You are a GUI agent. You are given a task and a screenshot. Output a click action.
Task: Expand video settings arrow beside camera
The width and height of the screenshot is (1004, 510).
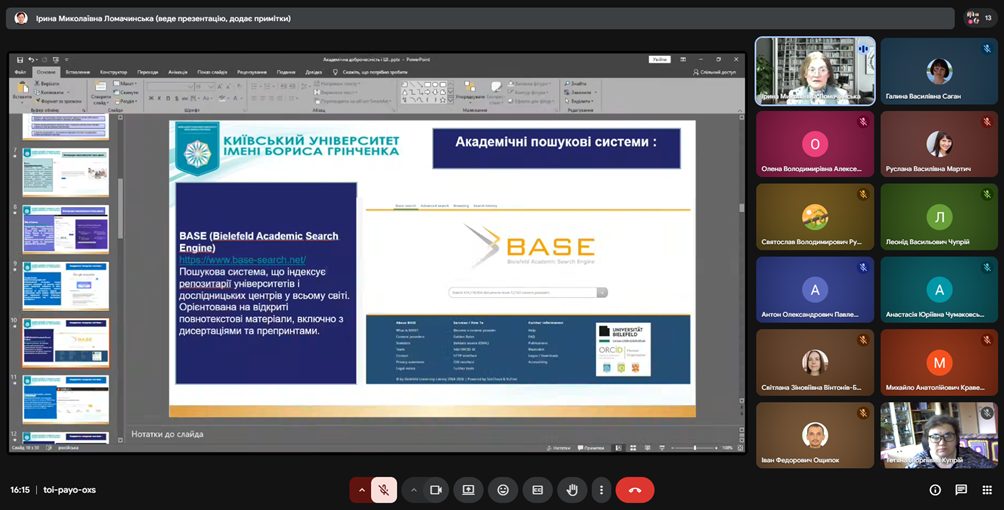(413, 490)
